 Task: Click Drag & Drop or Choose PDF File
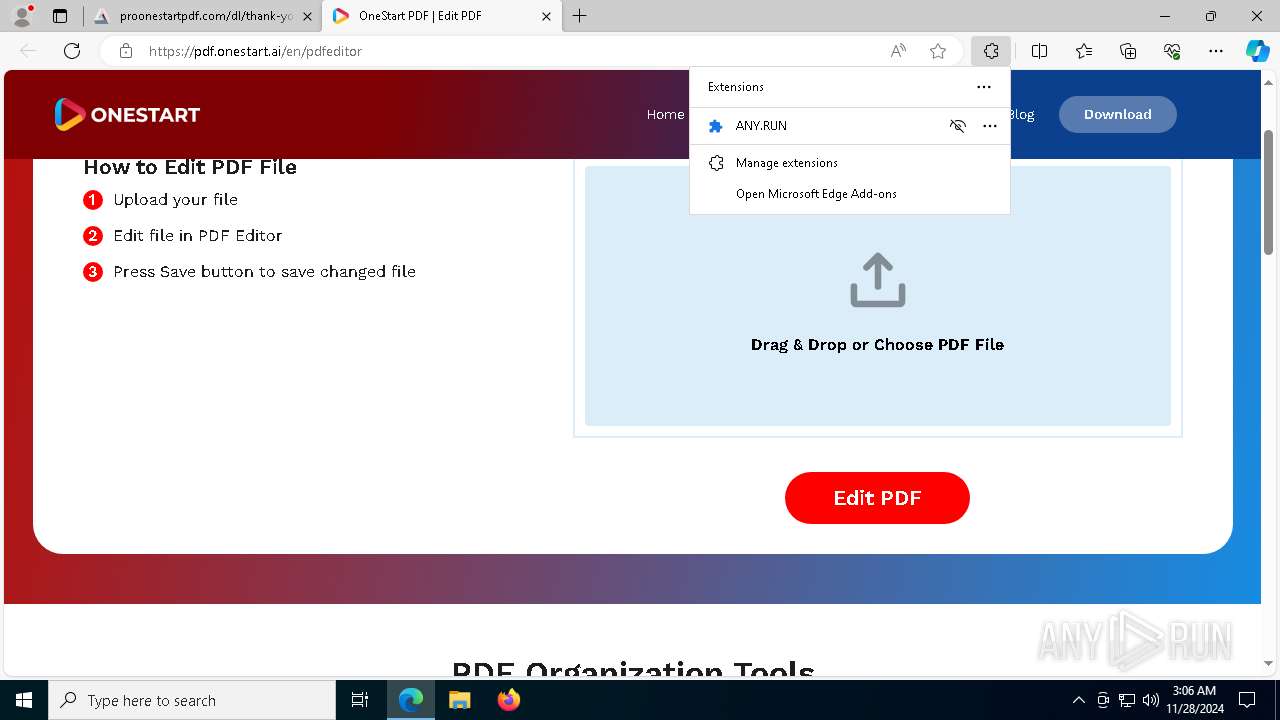pos(877,344)
